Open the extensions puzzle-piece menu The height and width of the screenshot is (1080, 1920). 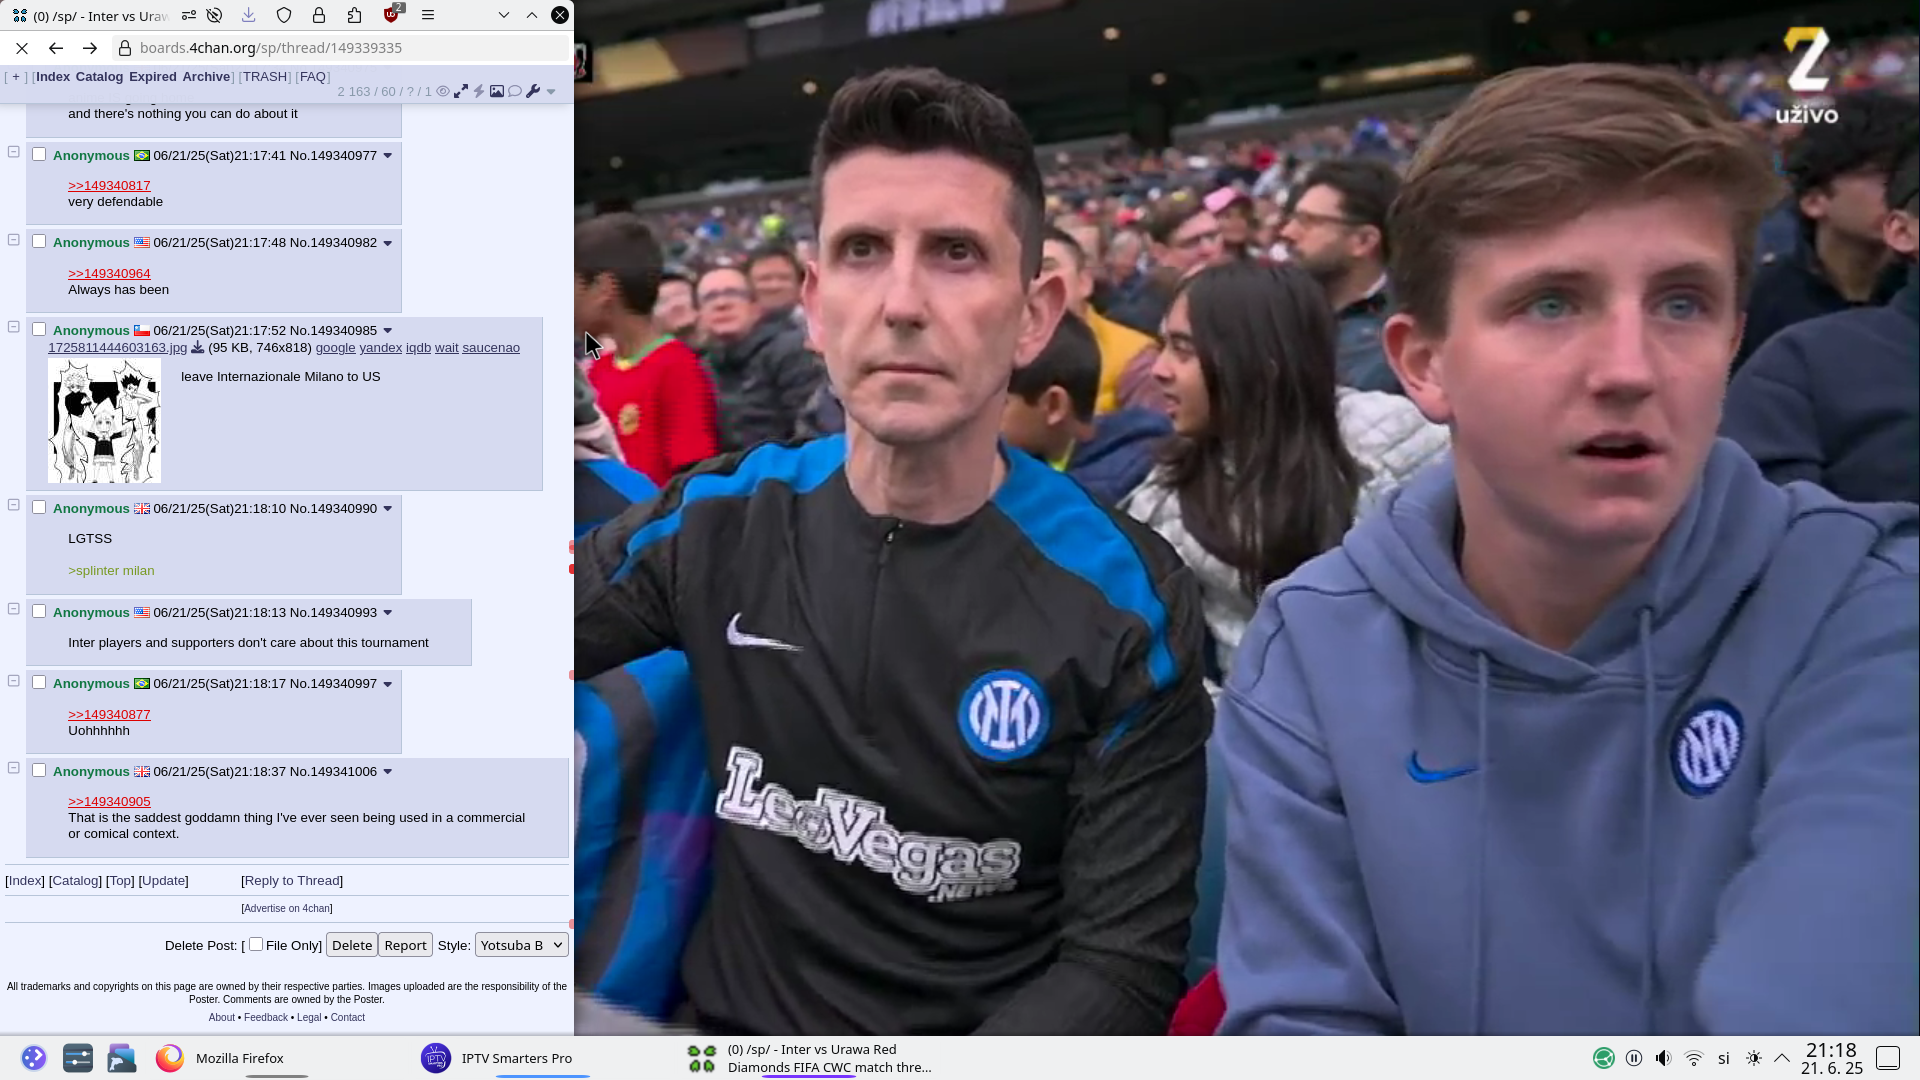[x=354, y=15]
